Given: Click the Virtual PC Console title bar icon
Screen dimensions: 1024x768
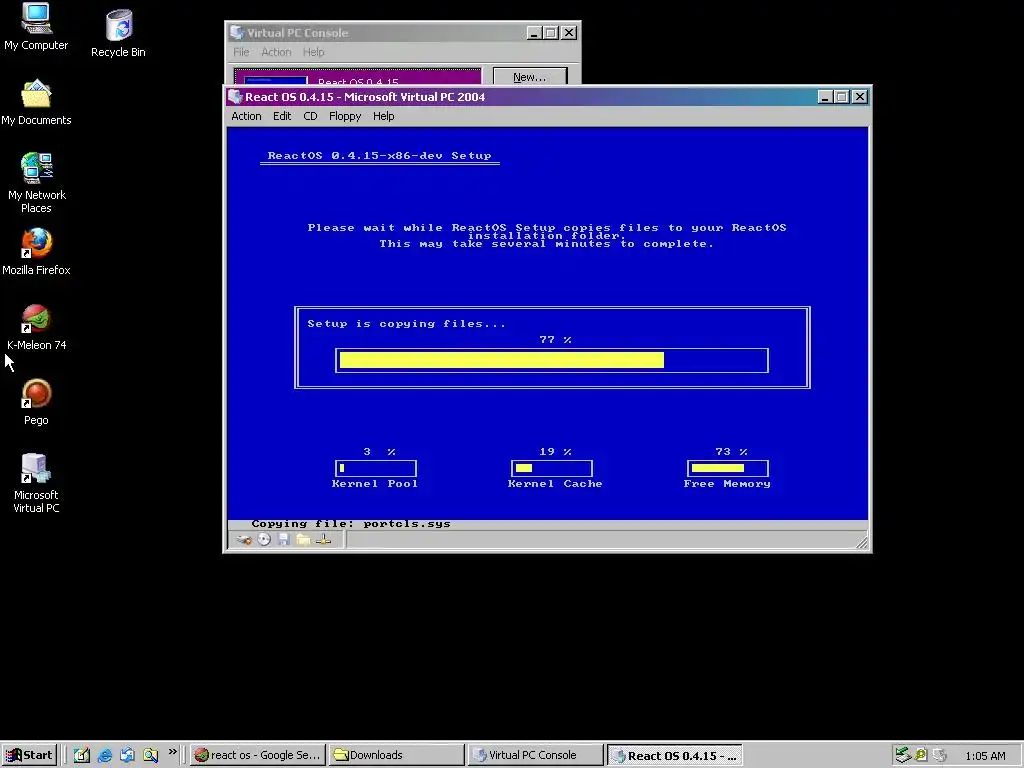Looking at the screenshot, I should pos(237,33).
